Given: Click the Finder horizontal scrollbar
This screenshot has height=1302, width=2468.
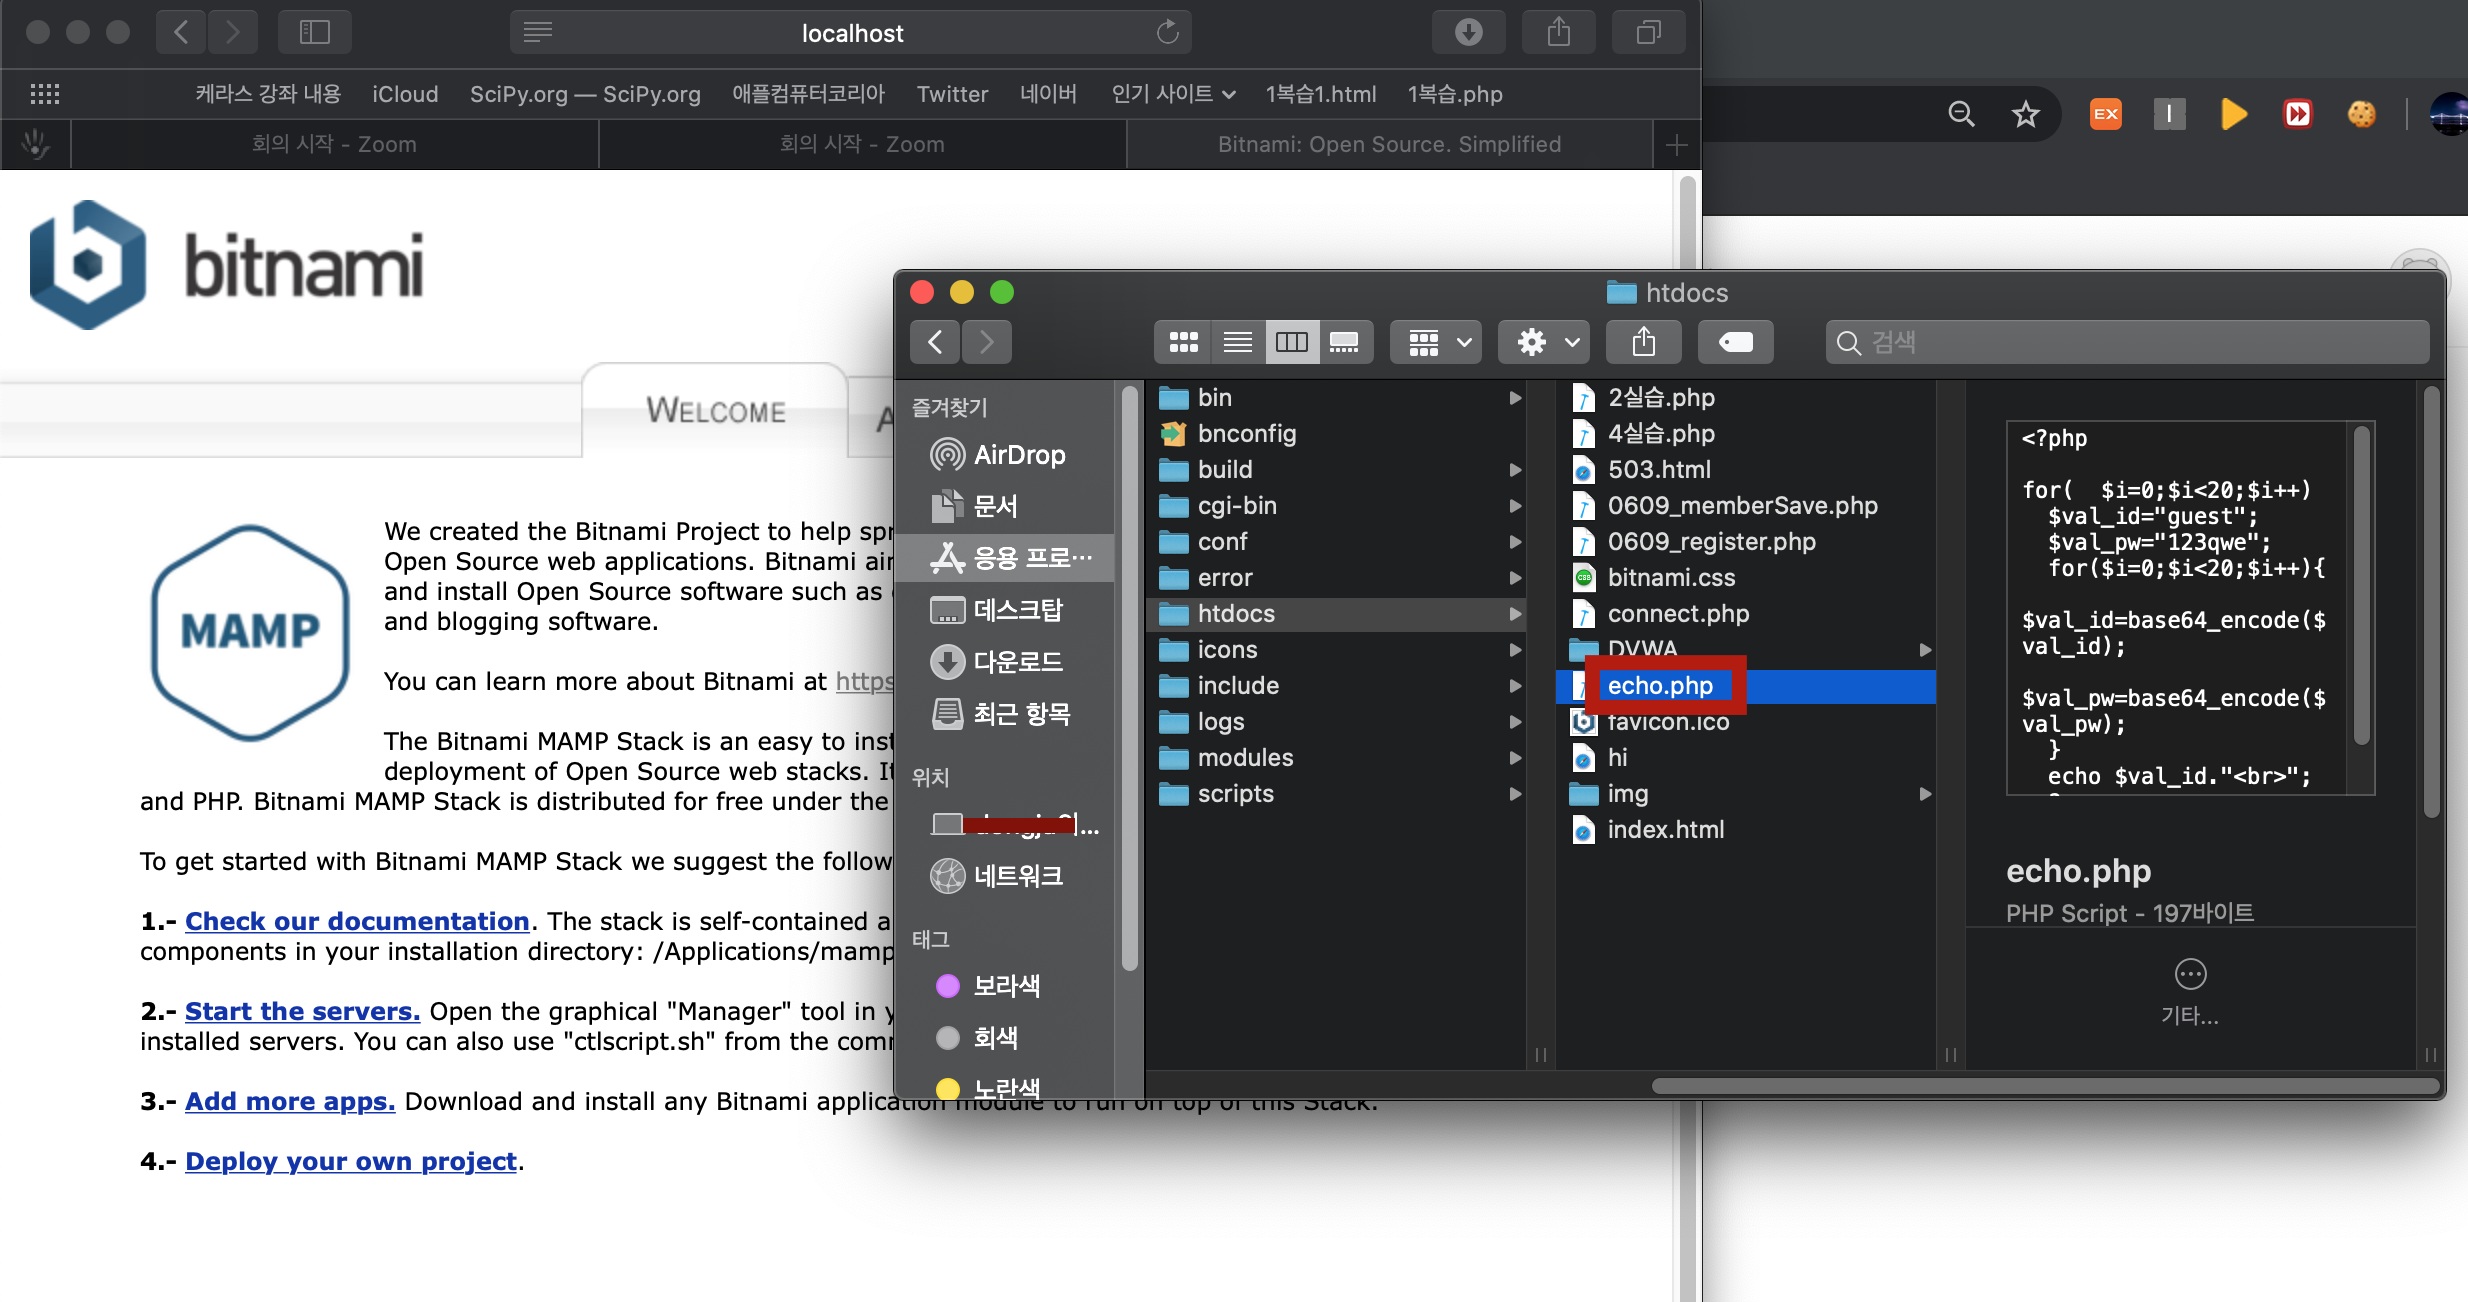Looking at the screenshot, I should (x=2044, y=1086).
